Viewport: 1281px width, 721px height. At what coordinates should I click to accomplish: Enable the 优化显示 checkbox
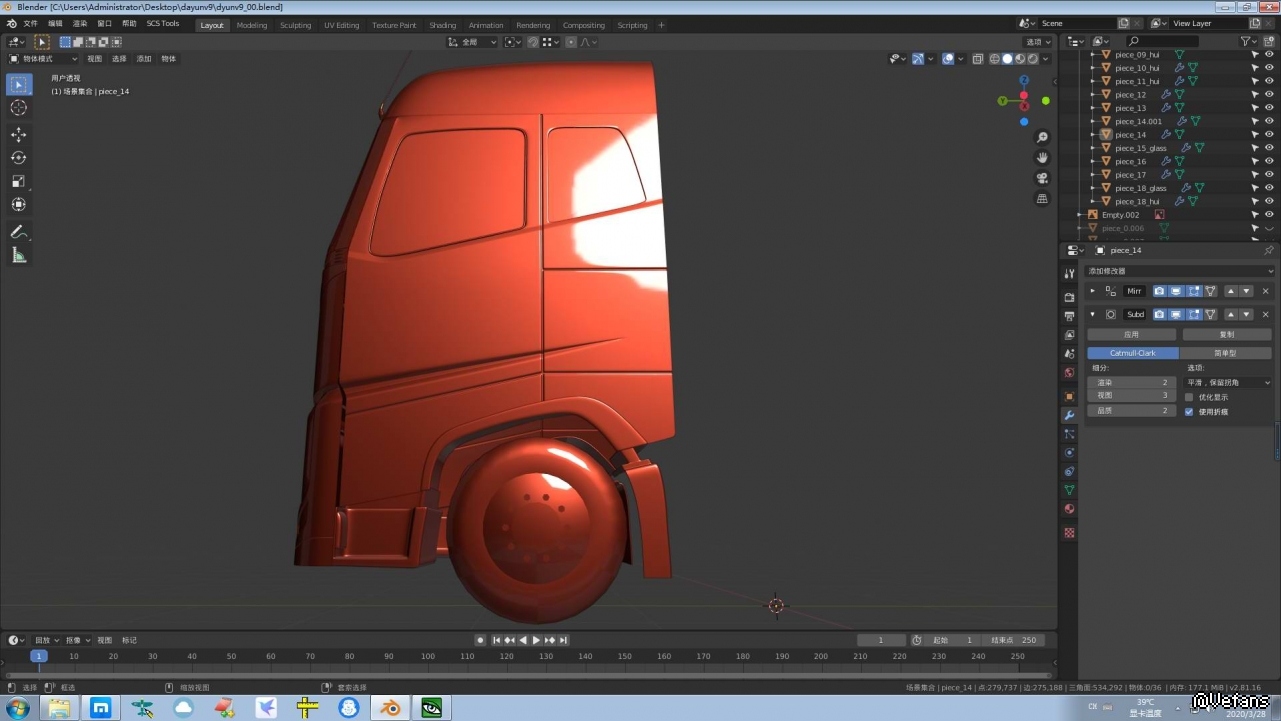tap(1189, 397)
